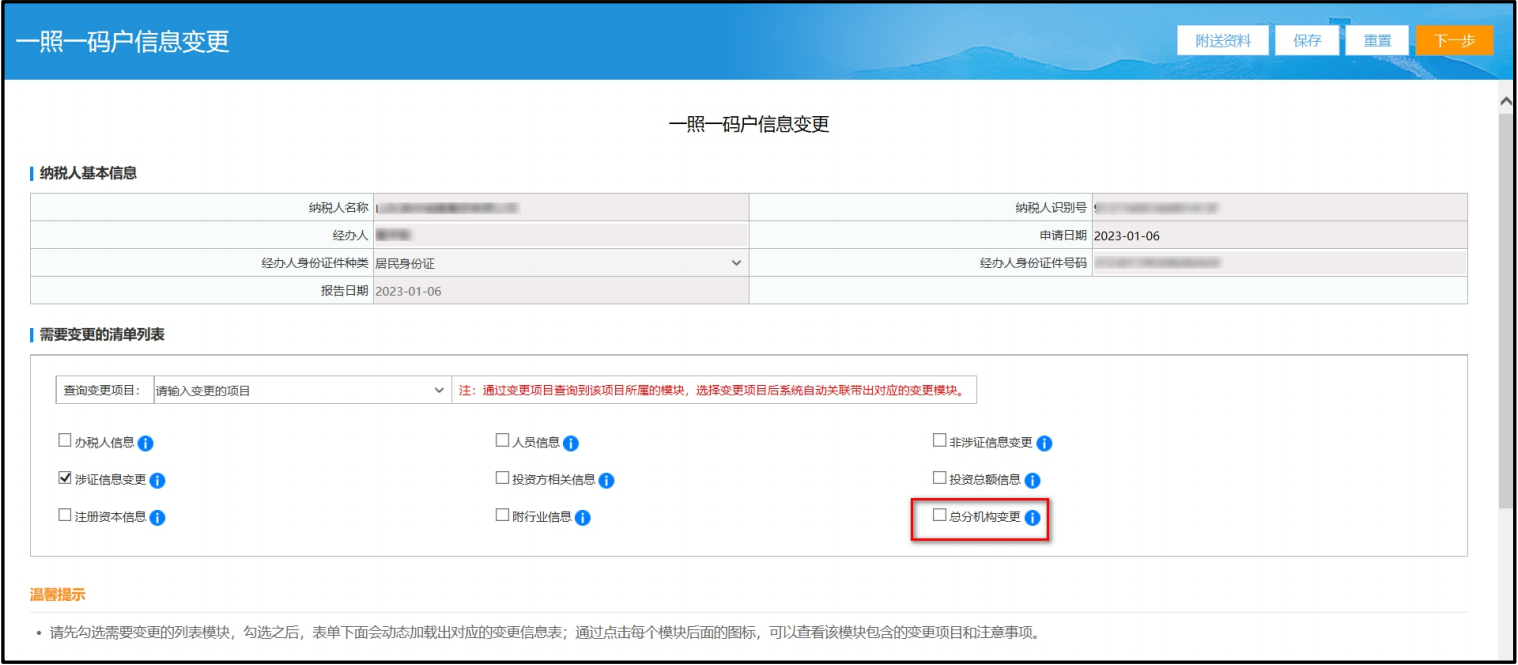Enable the 总分机构变更 checkbox
The width and height of the screenshot is (1518, 665).
pyautogui.click(x=939, y=516)
